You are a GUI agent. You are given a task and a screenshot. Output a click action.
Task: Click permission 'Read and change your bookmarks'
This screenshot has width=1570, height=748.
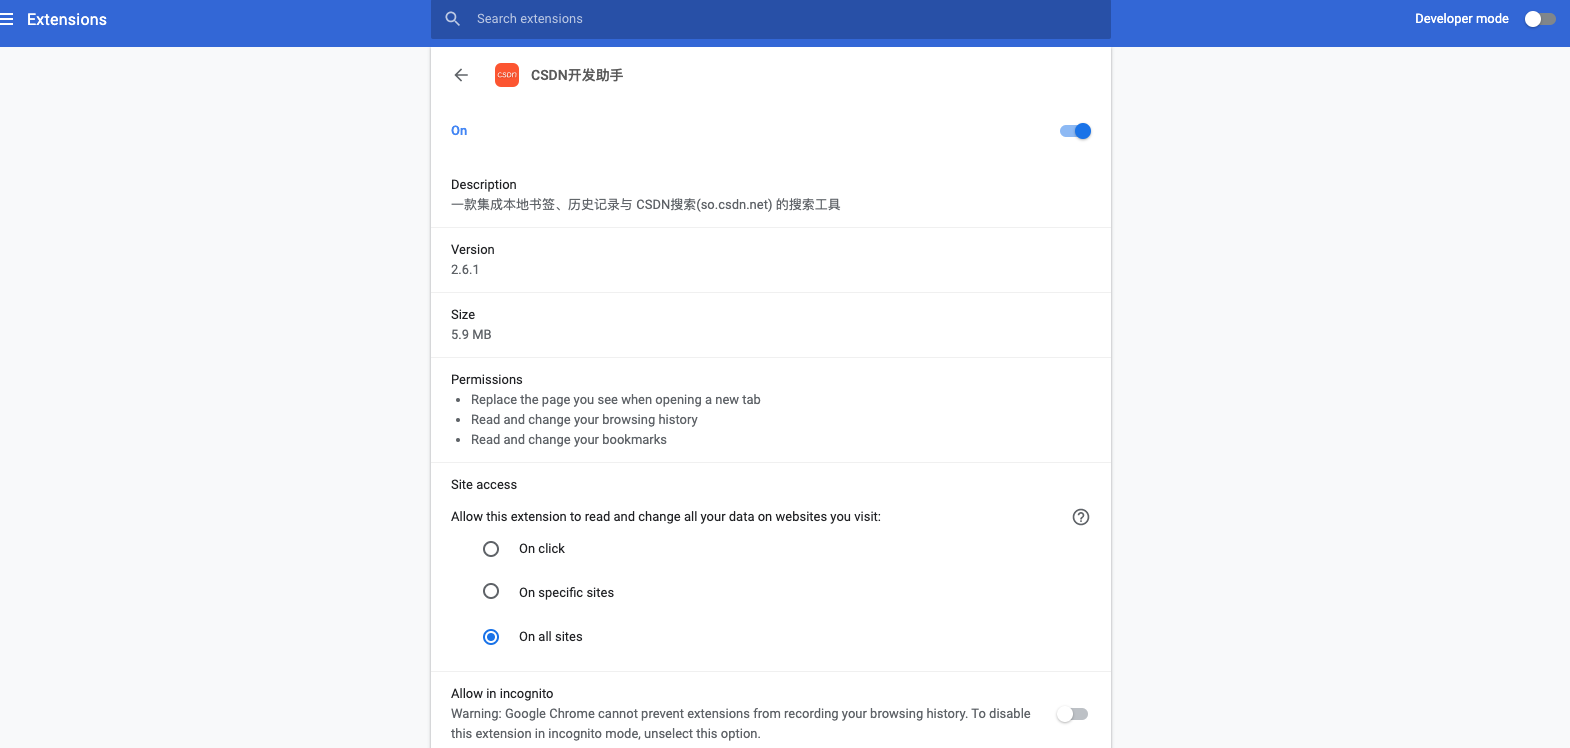569,440
